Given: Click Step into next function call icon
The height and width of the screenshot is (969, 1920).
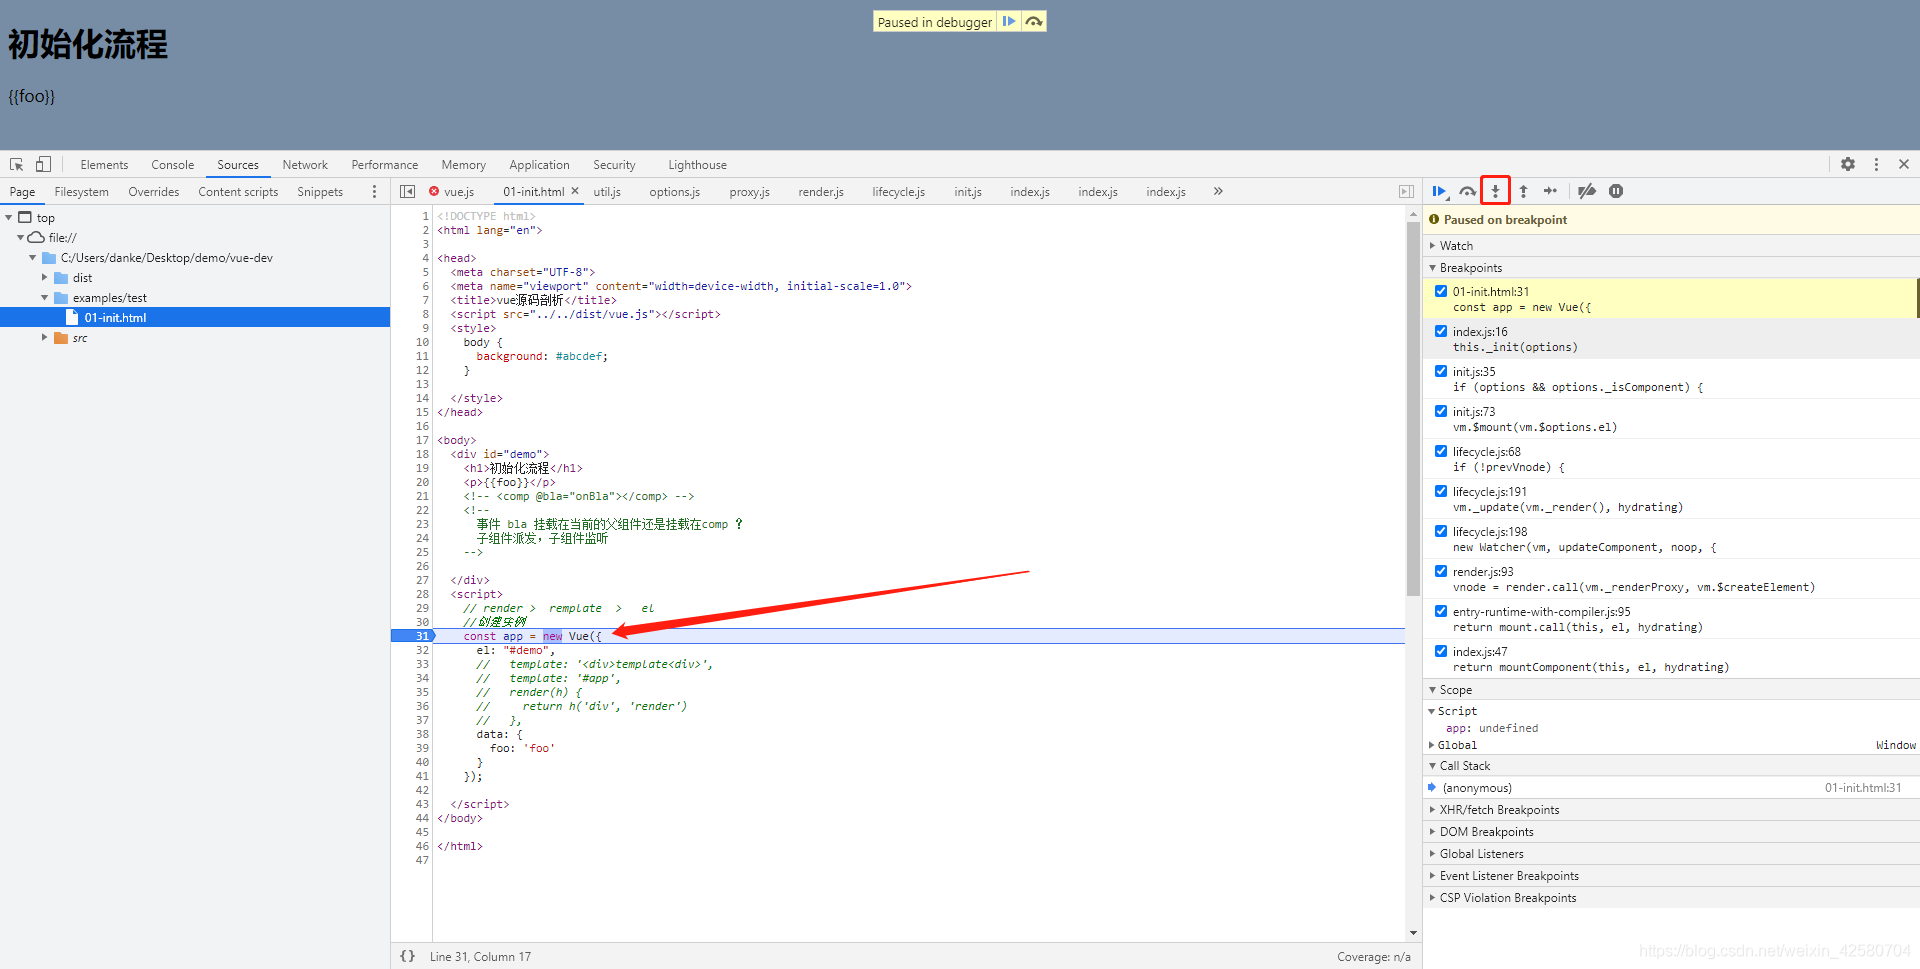Looking at the screenshot, I should tap(1495, 191).
